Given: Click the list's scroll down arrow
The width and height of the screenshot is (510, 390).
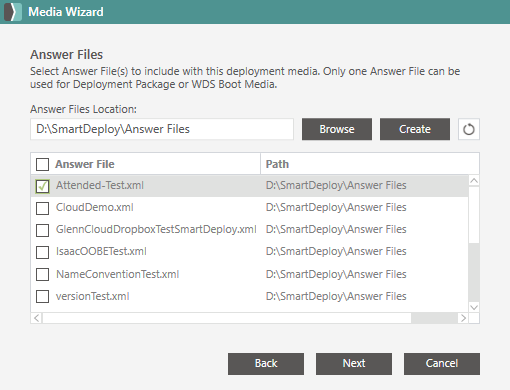Looking at the screenshot, I should click(474, 307).
